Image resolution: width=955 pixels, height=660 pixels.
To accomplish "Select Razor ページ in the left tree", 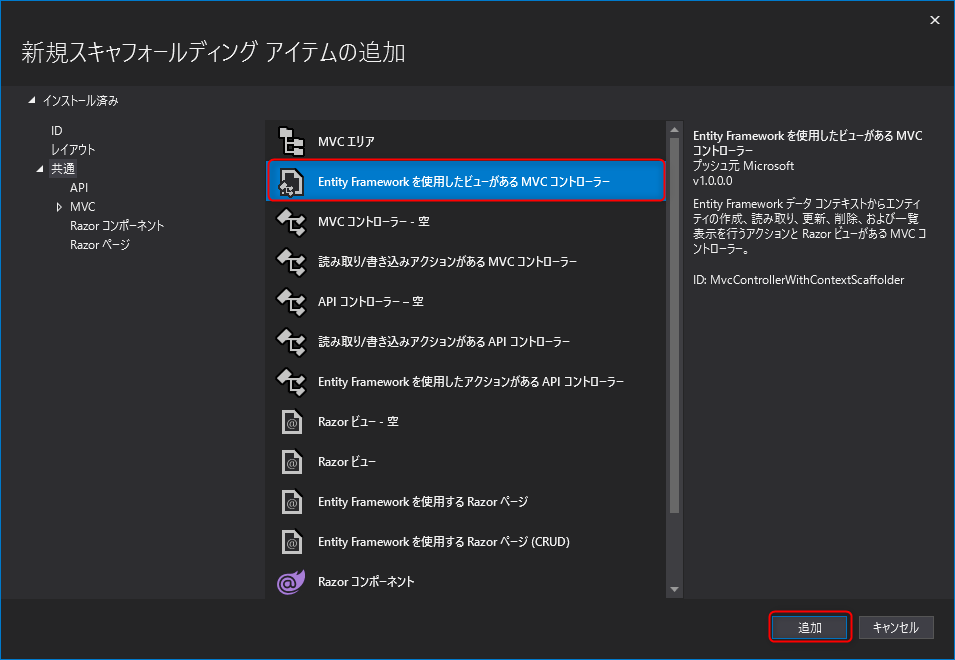I will (100, 245).
